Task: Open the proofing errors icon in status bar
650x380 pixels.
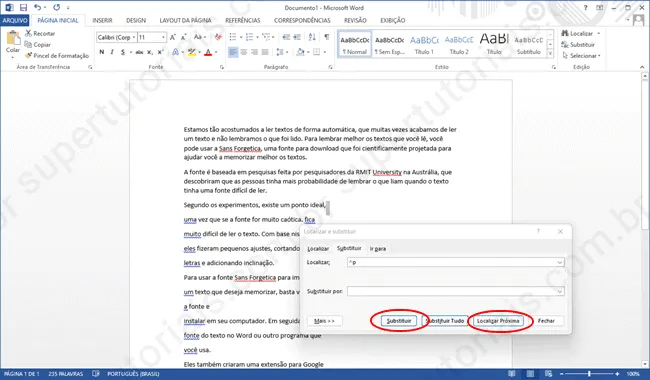Action: tap(96, 374)
